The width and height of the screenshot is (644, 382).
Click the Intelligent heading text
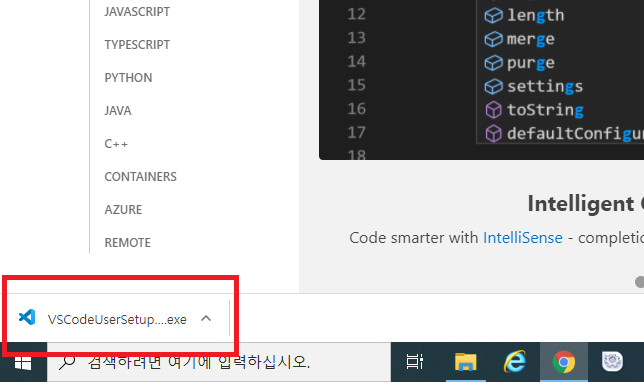(581, 204)
